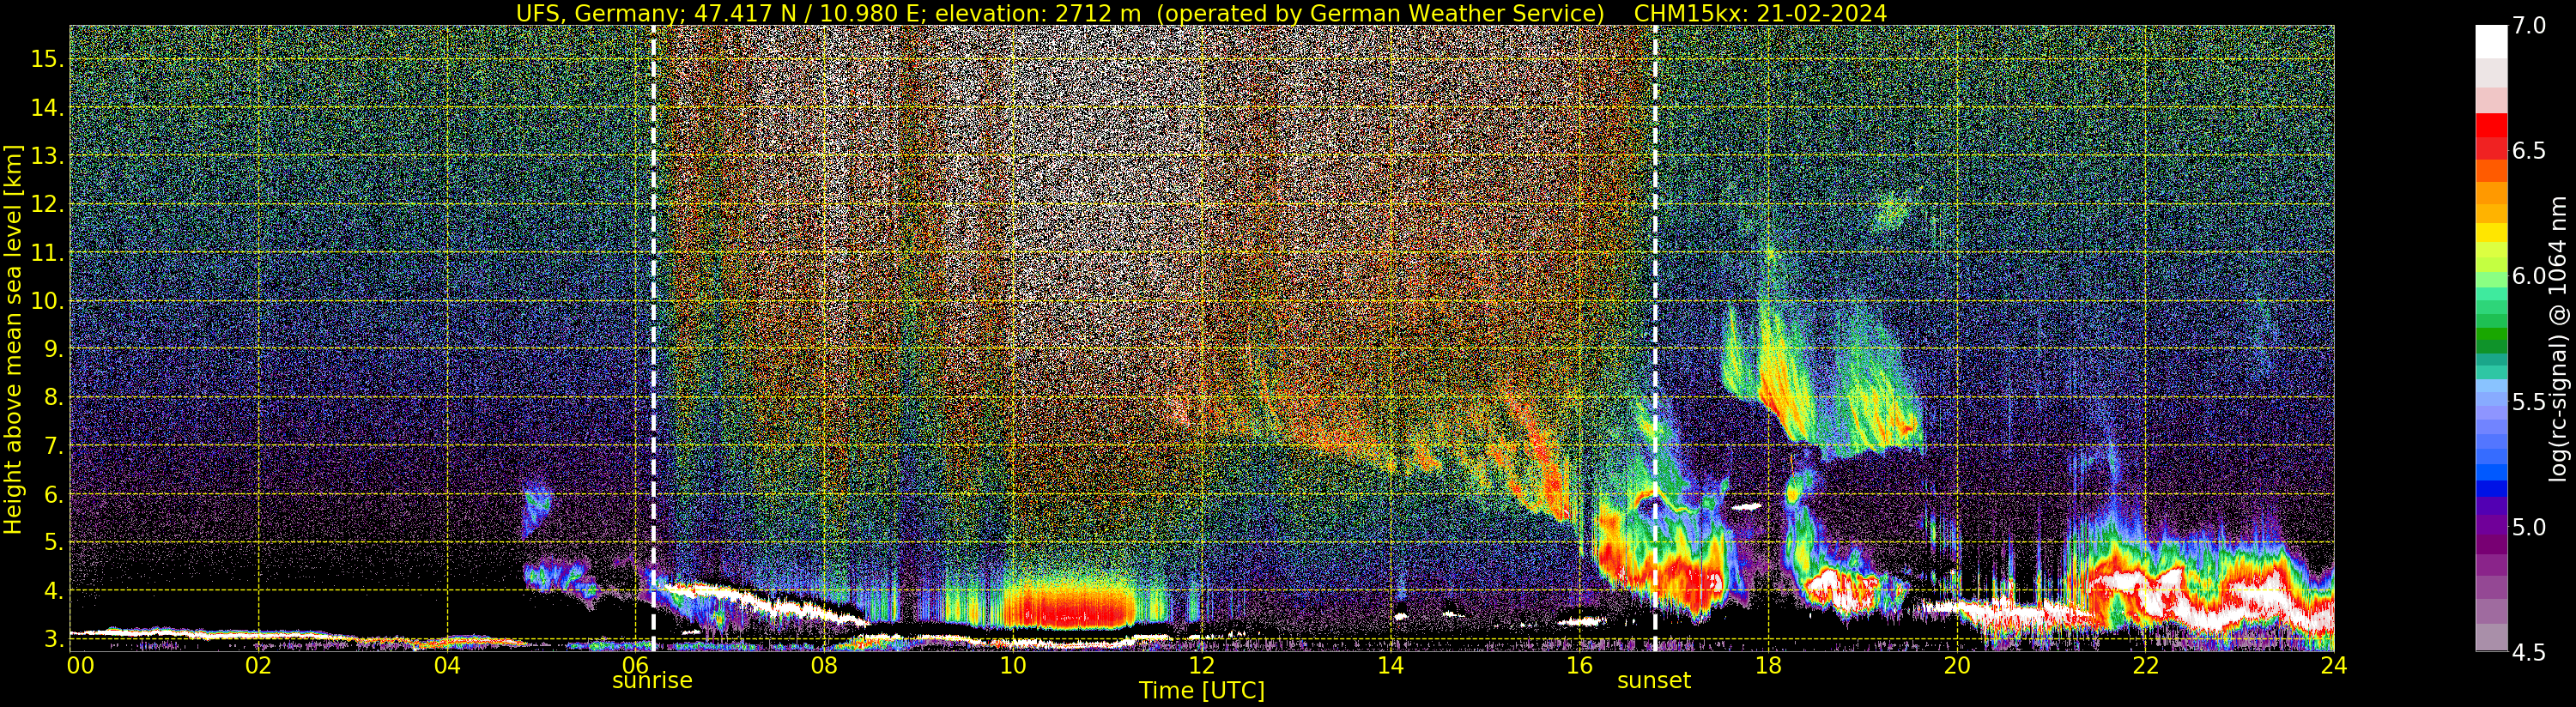Click the white segment atop the colorbar
Screen dimensions: 2576x707
pyautogui.click(x=2491, y=42)
